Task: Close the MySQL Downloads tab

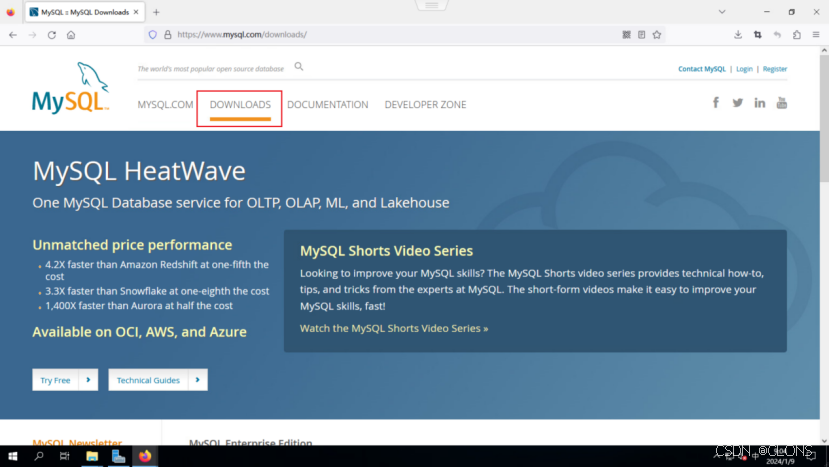Action: point(136,12)
